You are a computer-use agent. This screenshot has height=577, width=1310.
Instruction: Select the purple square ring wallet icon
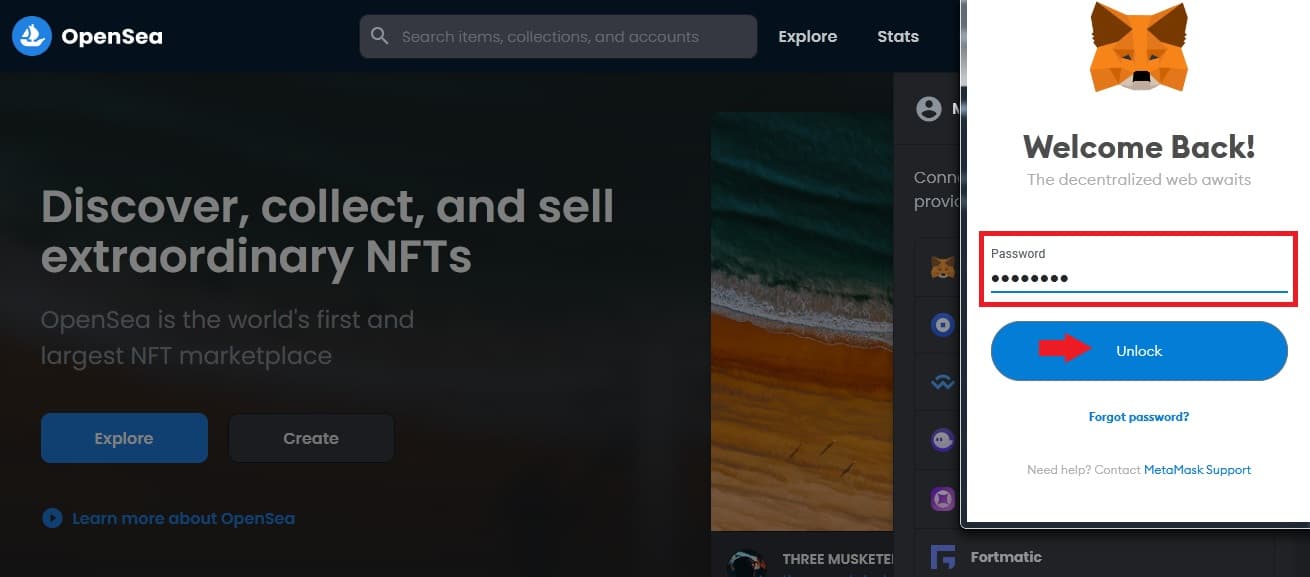tap(942, 498)
